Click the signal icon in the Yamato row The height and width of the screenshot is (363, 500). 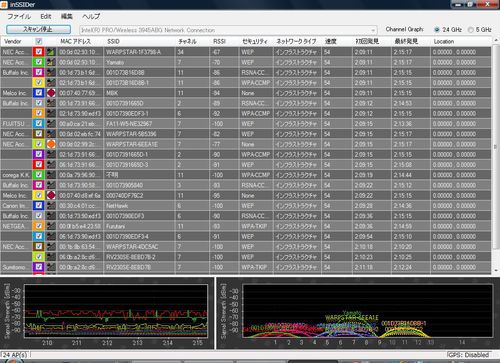[51, 62]
